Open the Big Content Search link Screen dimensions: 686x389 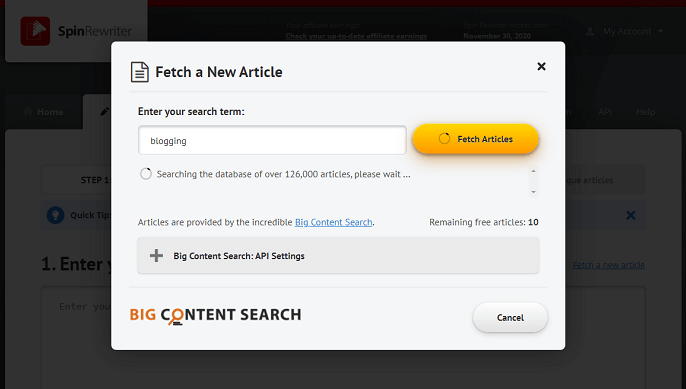click(x=333, y=222)
